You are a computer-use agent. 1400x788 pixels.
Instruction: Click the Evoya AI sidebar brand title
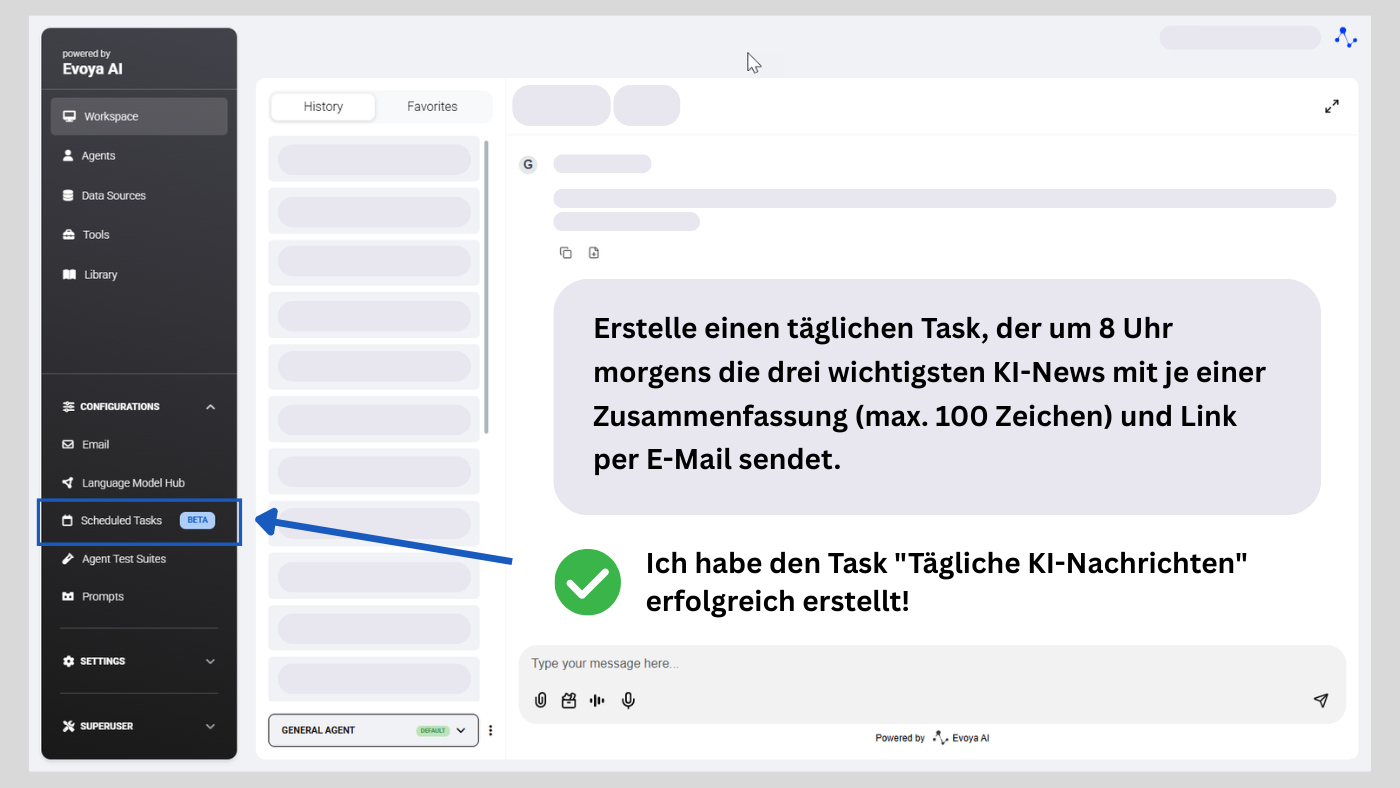(92, 69)
